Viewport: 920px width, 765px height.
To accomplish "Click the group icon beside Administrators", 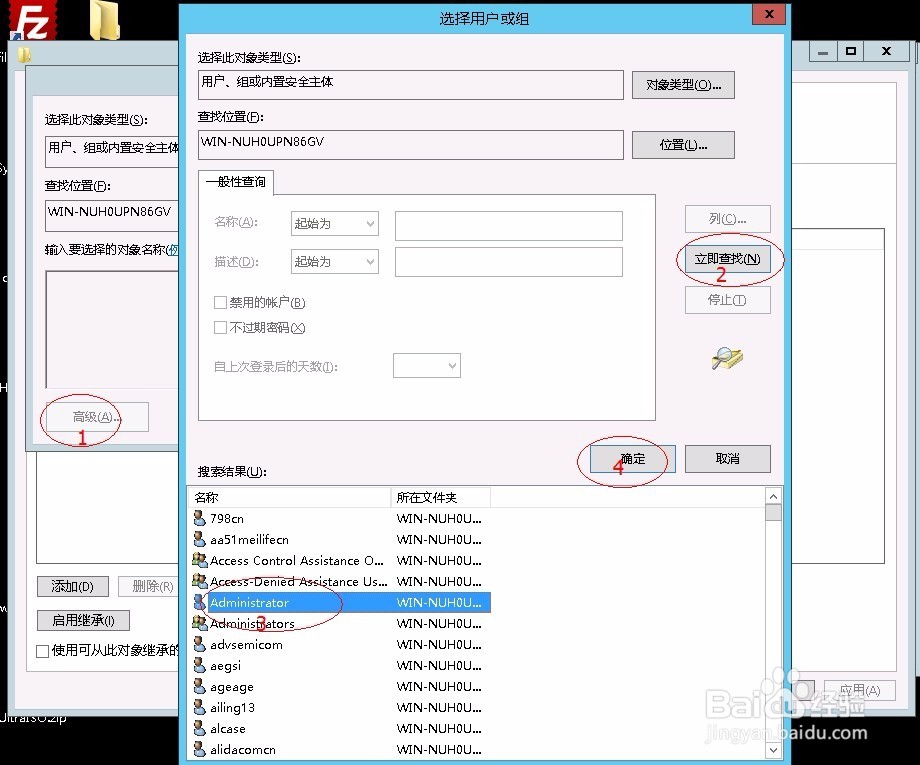I will pyautogui.click(x=199, y=624).
